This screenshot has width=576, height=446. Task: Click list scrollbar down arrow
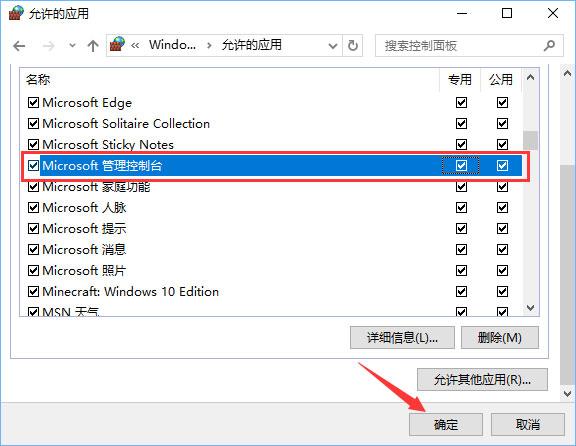click(530, 307)
